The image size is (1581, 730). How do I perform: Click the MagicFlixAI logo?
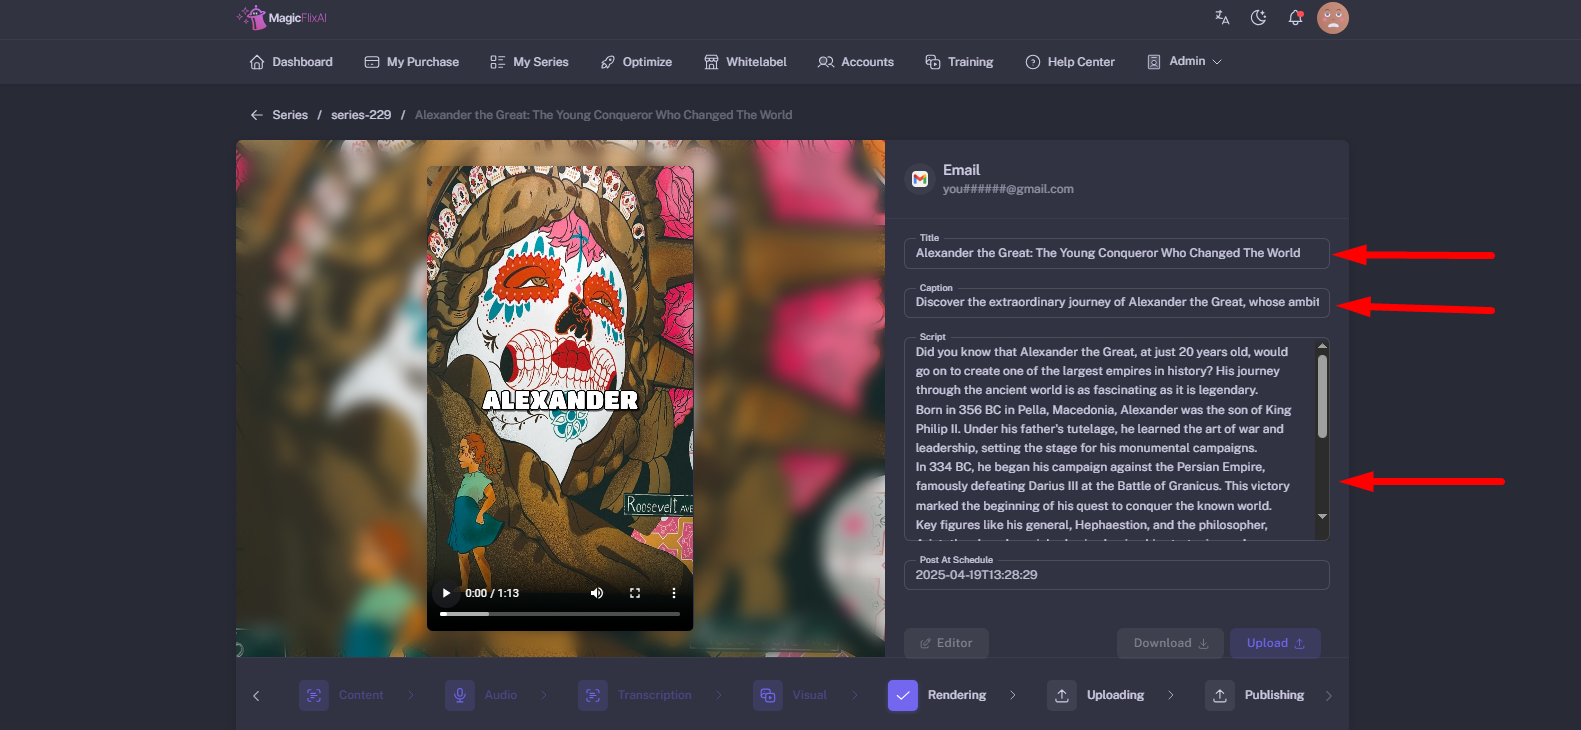pyautogui.click(x=282, y=17)
